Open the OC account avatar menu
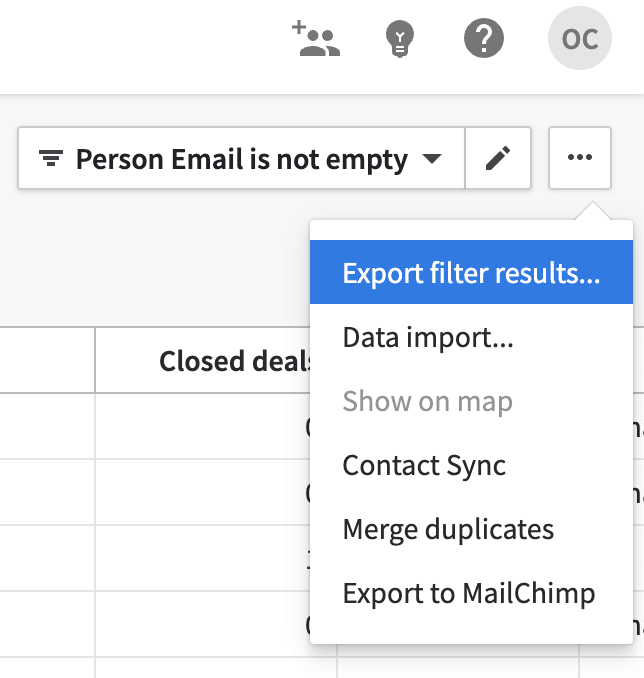644x678 pixels. click(x=580, y=39)
